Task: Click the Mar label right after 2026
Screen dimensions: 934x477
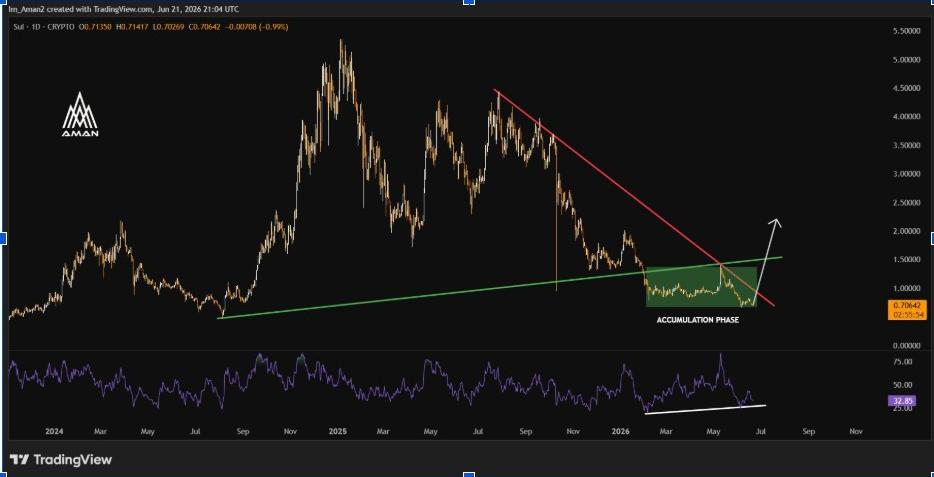Action: point(667,431)
